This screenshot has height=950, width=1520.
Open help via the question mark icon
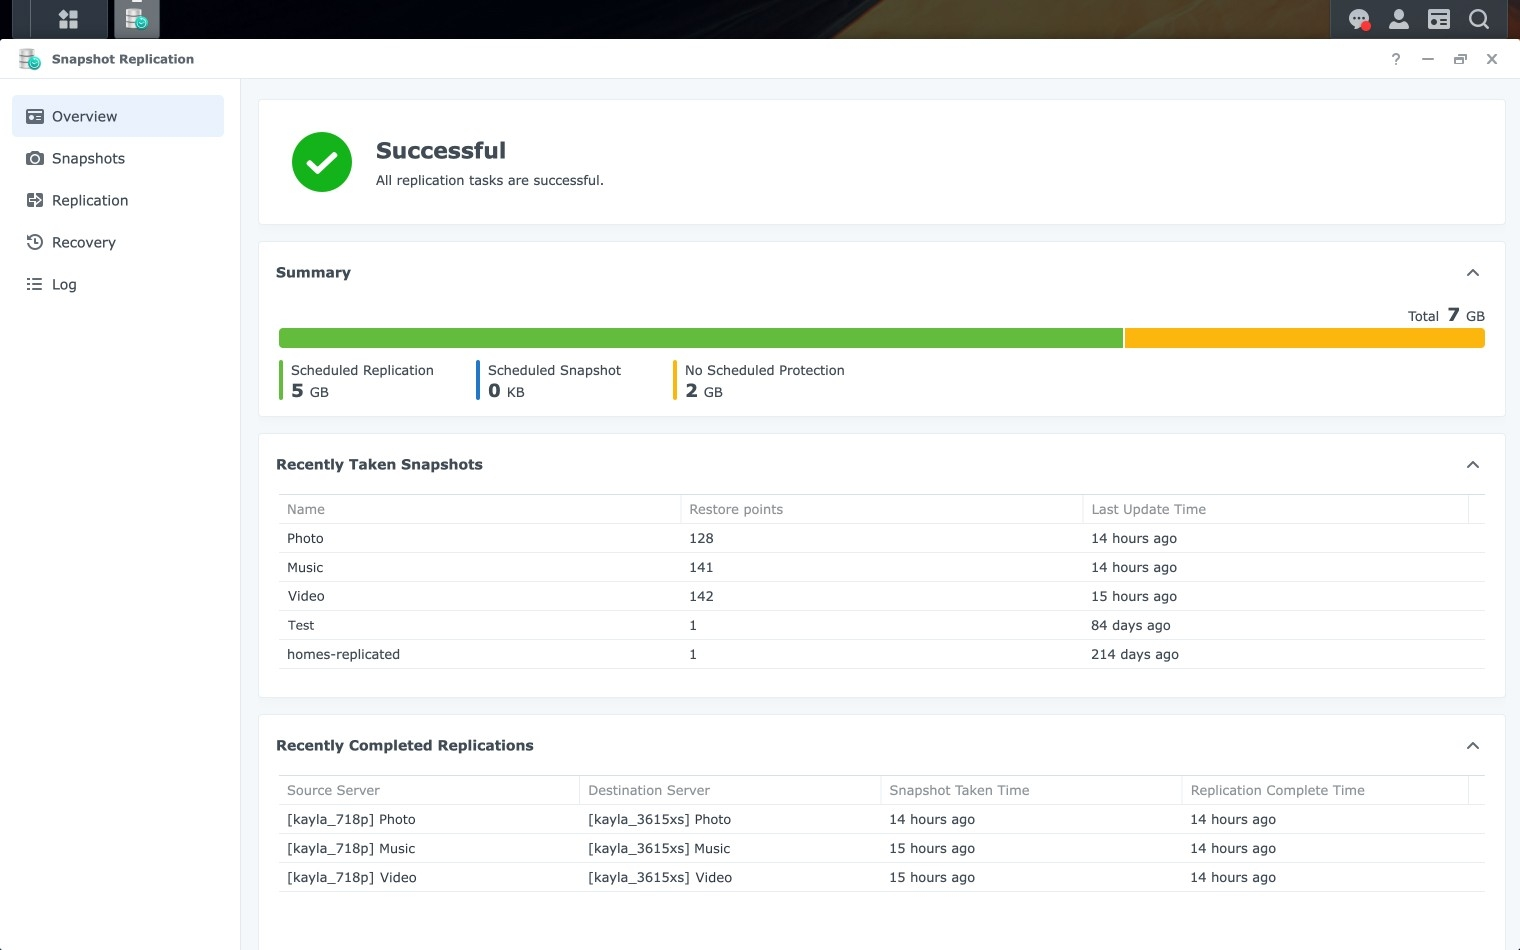[1395, 59]
